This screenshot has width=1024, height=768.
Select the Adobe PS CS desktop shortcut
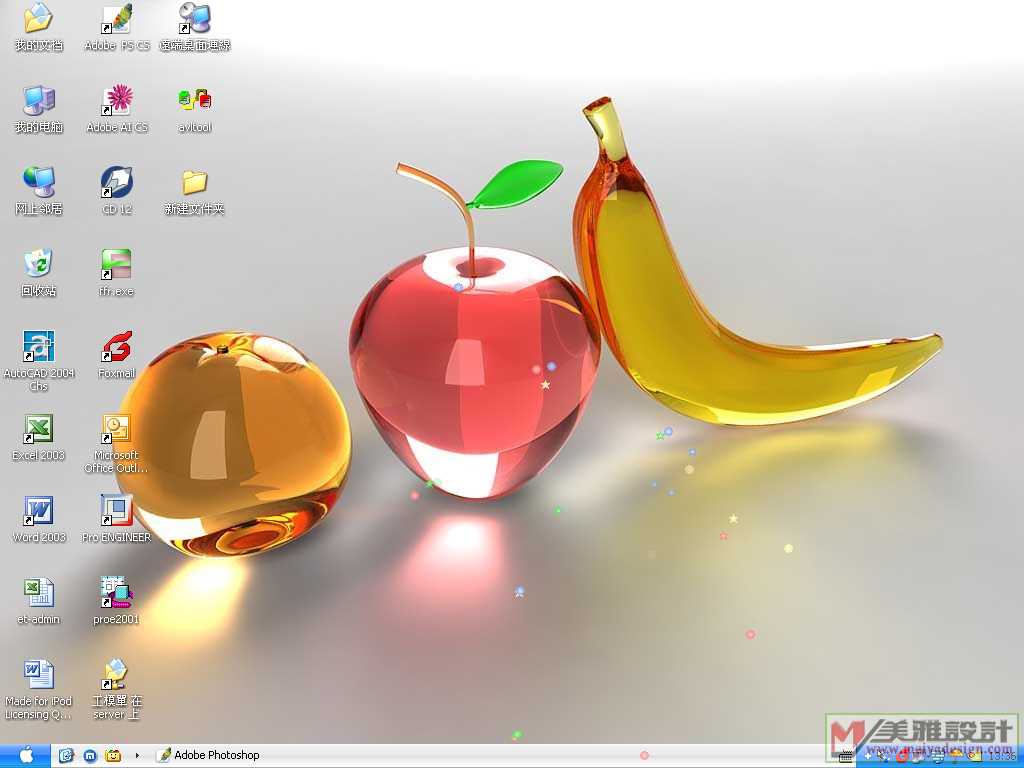coord(117,20)
